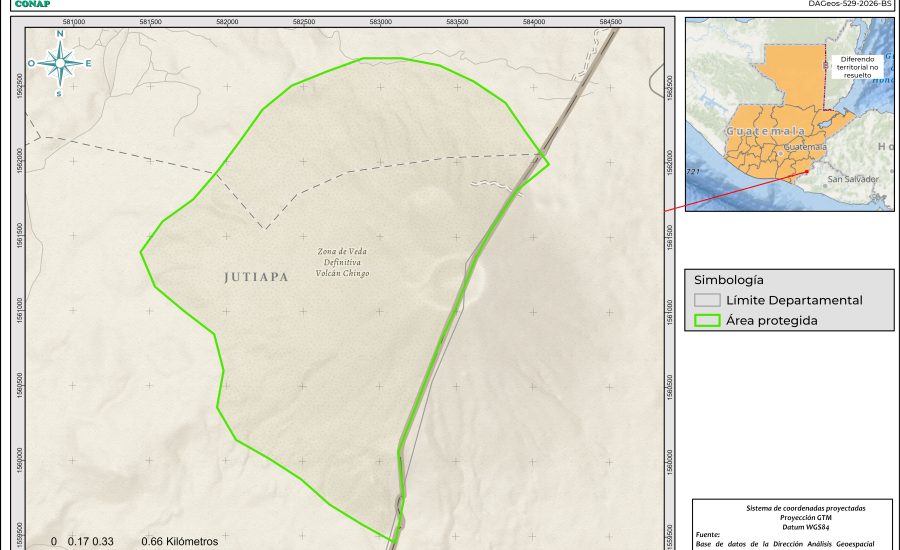Click the compass rose north arrow
Screen dimensions: 900x550
pyautogui.click(x=60, y=63)
